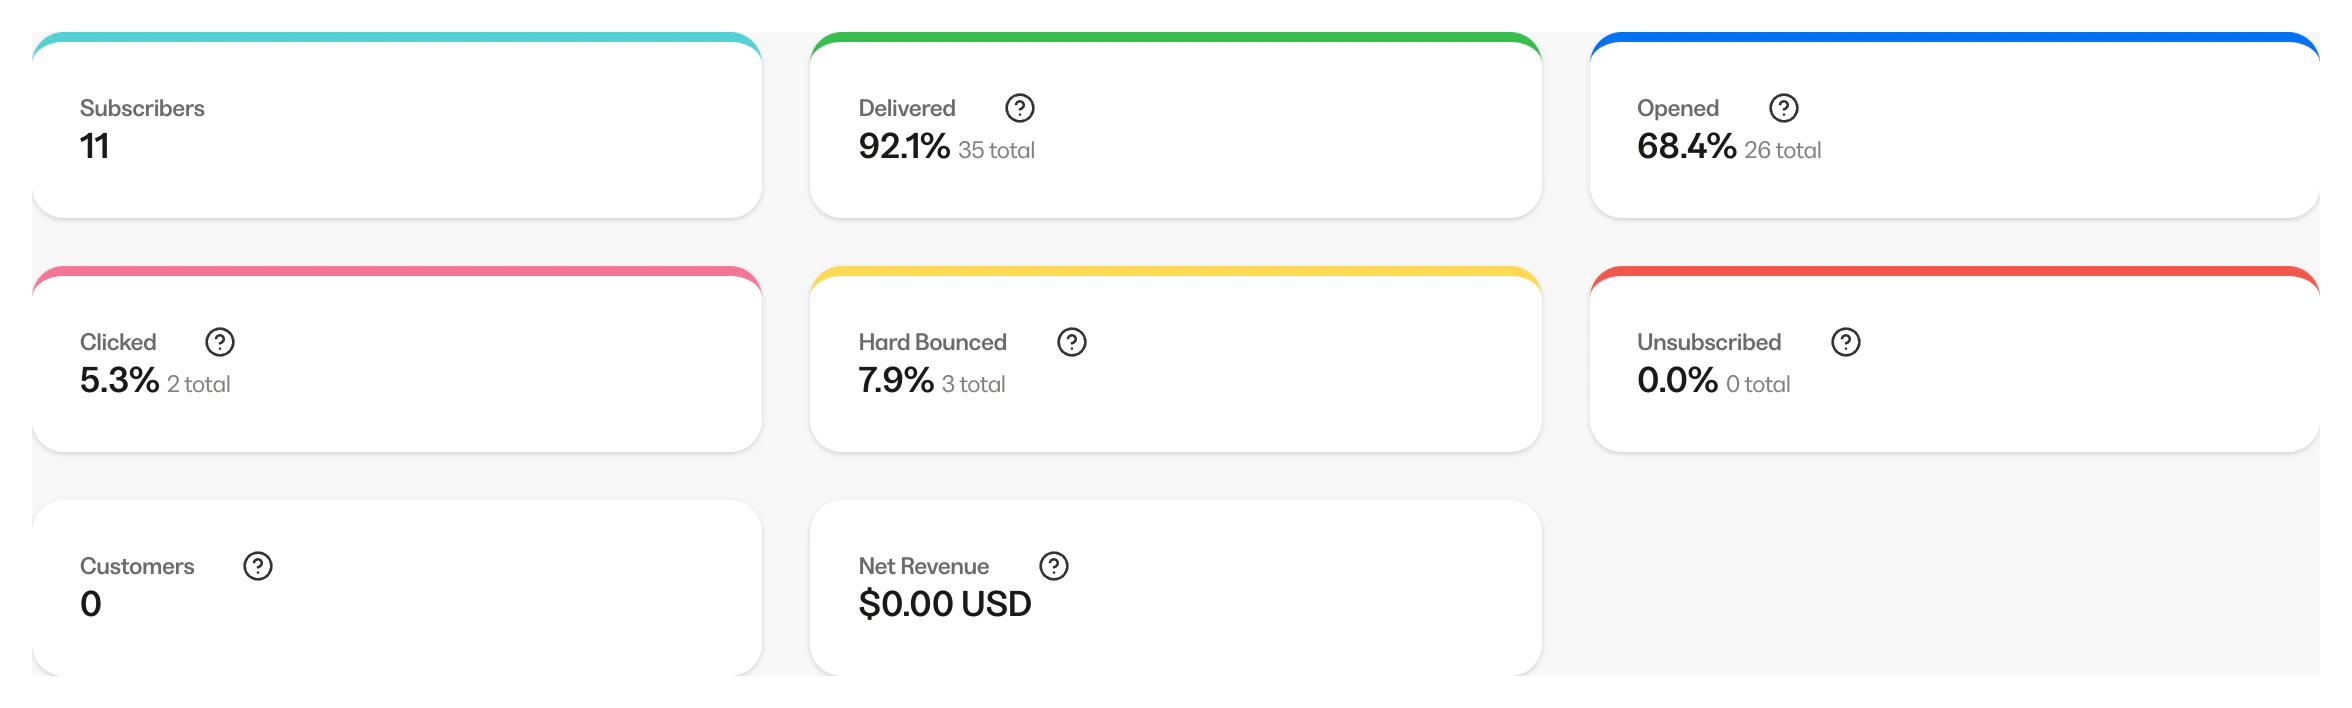The width and height of the screenshot is (2352, 708).
Task: Click the Unsubscribed help icon
Action: point(1846,342)
